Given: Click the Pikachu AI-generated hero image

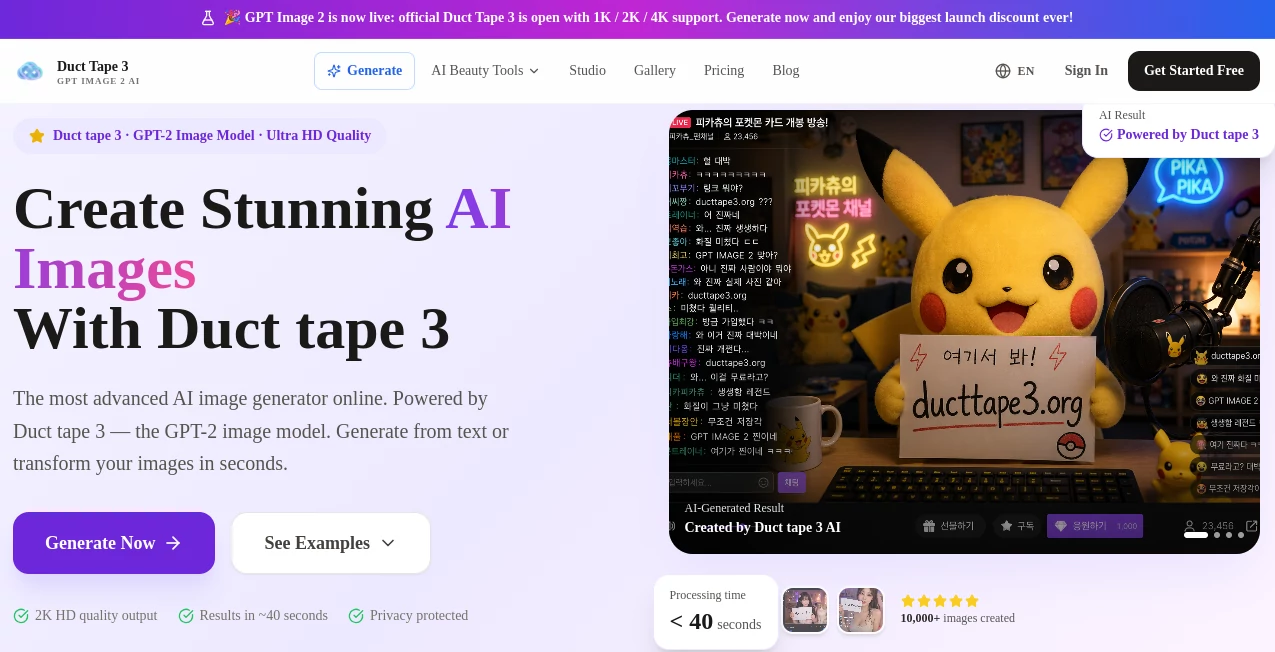Looking at the screenshot, I should tap(964, 332).
